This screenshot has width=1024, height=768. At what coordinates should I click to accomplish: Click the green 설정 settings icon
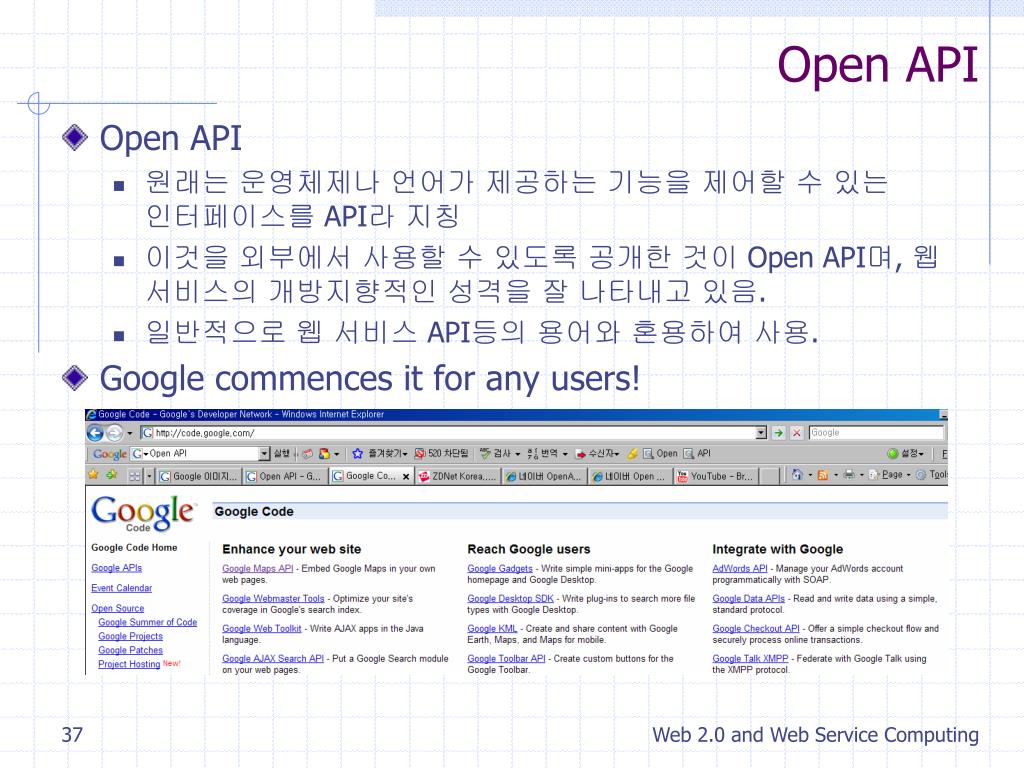click(893, 454)
